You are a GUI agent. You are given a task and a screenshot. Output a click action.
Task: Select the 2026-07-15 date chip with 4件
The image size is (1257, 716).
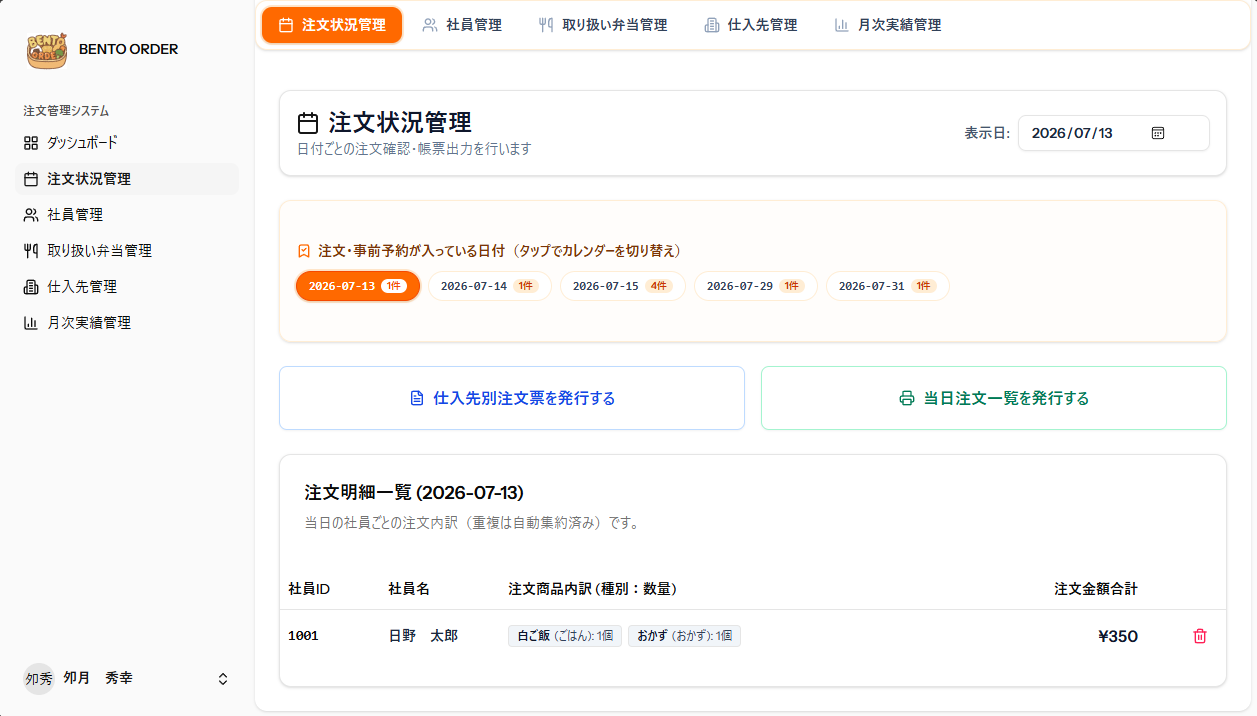pyautogui.click(x=623, y=286)
